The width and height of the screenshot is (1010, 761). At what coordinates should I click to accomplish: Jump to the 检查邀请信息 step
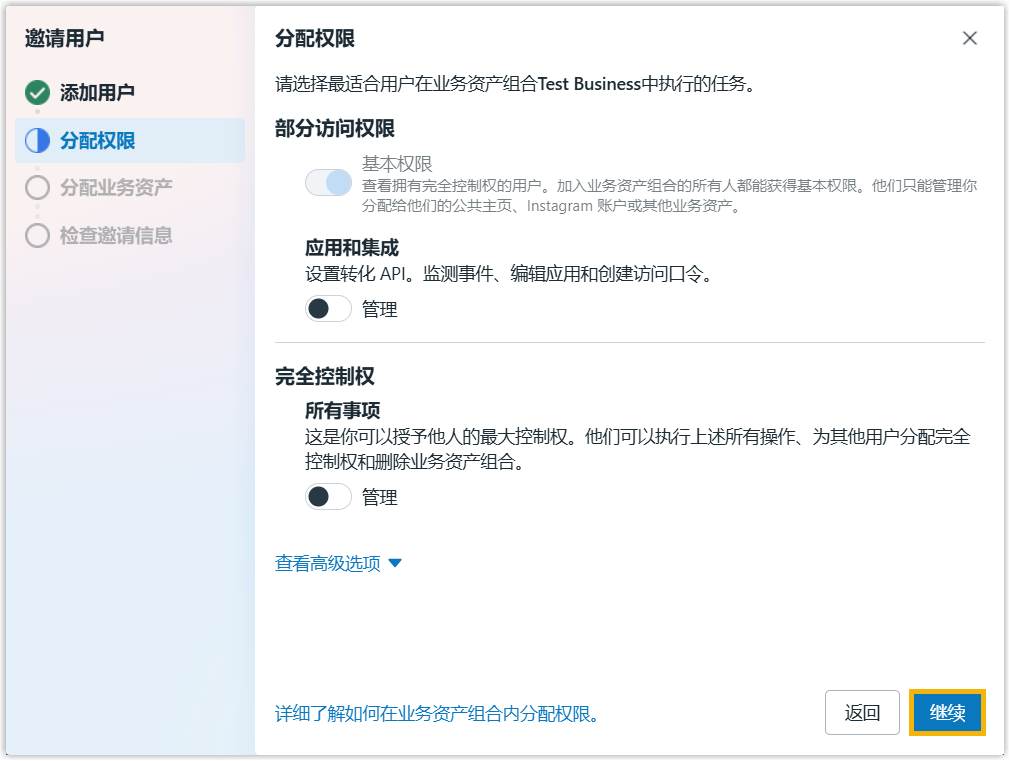(116, 236)
